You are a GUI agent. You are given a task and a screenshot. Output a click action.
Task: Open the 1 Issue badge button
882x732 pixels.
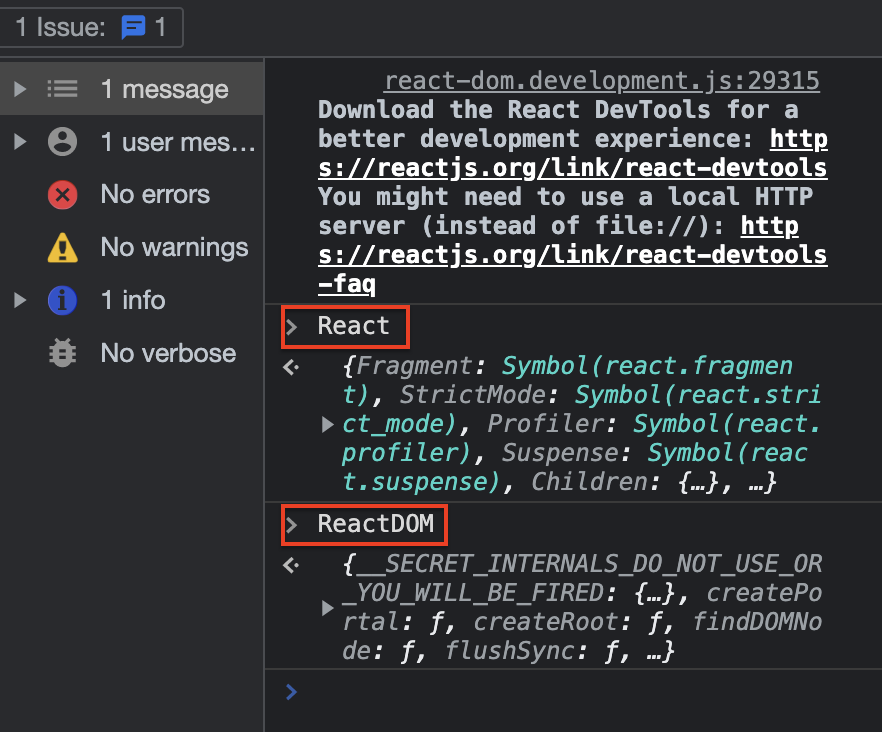click(91, 26)
